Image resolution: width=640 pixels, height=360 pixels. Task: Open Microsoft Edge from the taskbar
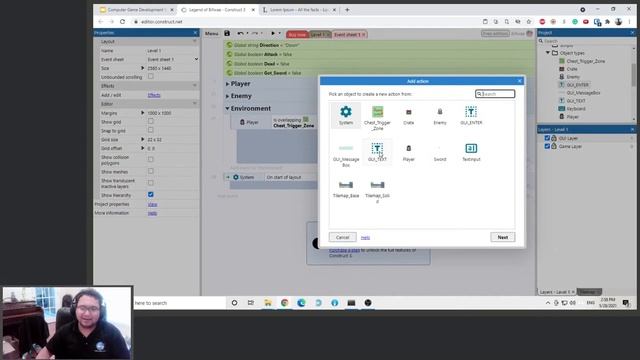pos(301,303)
